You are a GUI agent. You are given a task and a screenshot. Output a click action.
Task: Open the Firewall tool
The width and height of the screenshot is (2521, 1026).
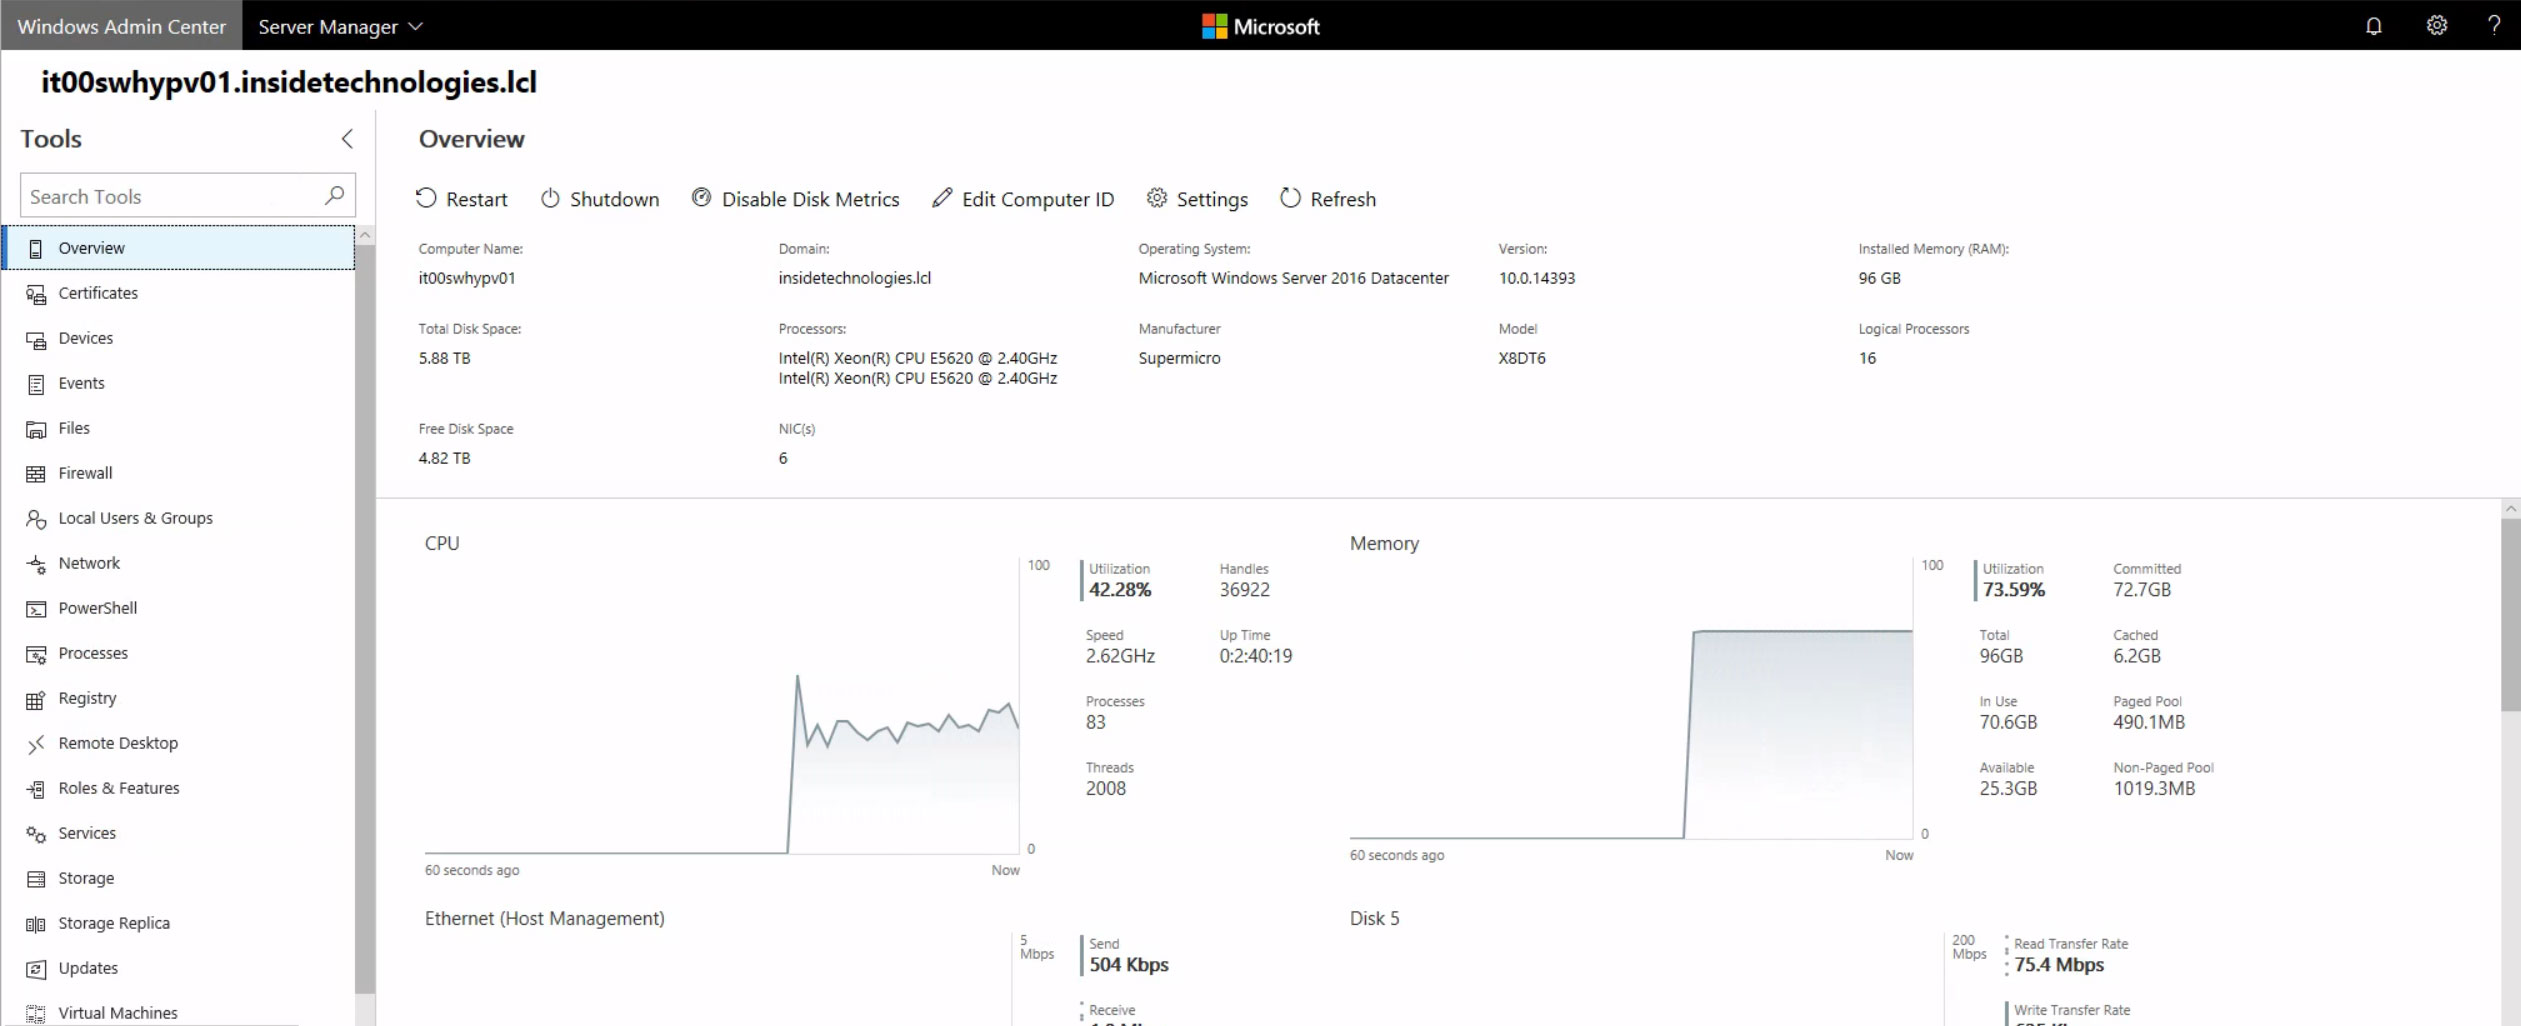click(180, 473)
